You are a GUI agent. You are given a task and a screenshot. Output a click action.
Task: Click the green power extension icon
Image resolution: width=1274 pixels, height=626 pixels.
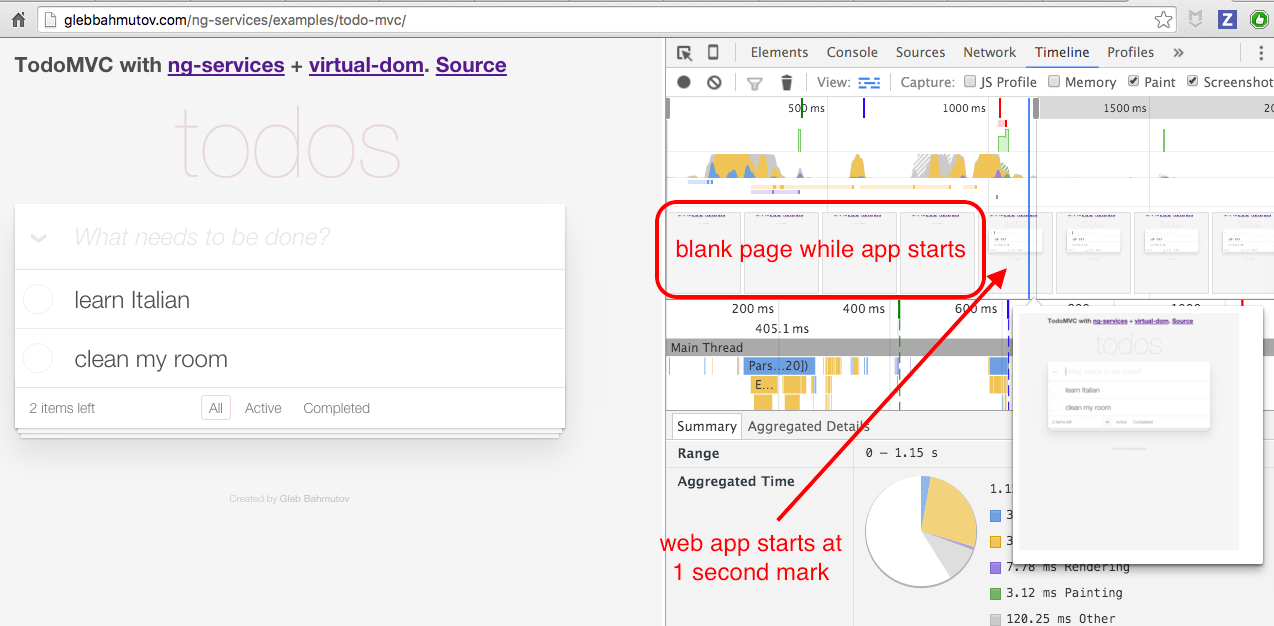1259,19
